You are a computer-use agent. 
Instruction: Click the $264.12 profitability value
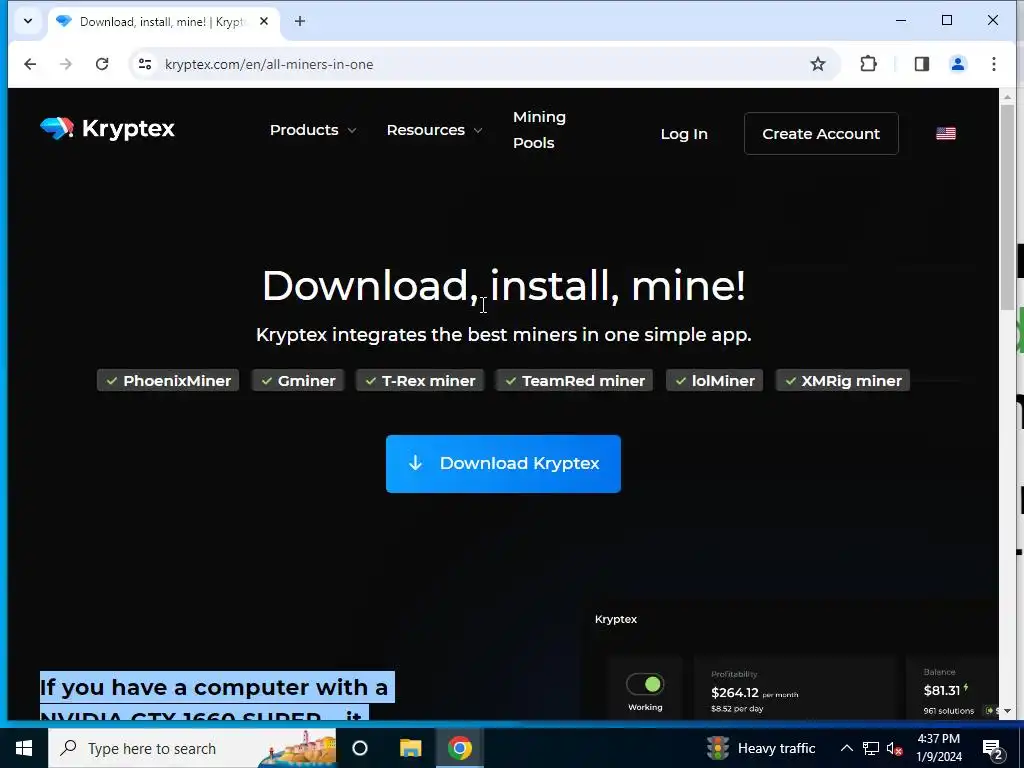pos(735,692)
